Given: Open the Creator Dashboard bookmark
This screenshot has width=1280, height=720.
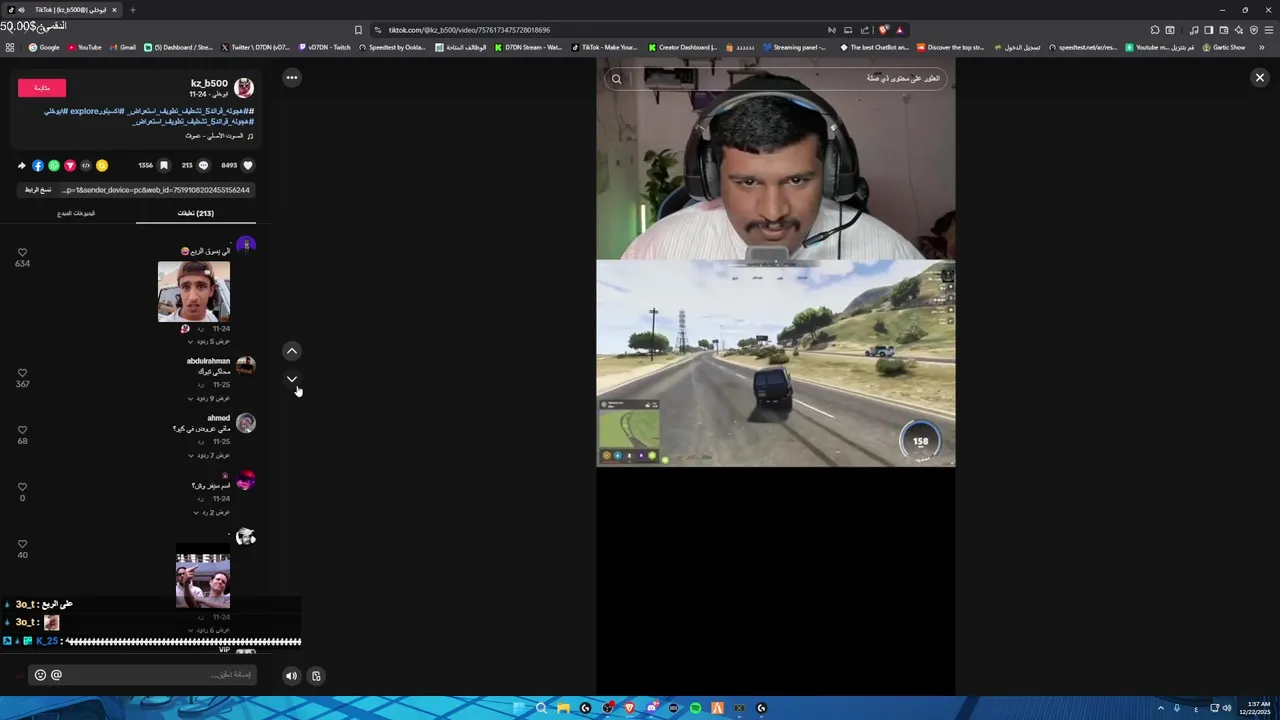Looking at the screenshot, I should pos(683,47).
